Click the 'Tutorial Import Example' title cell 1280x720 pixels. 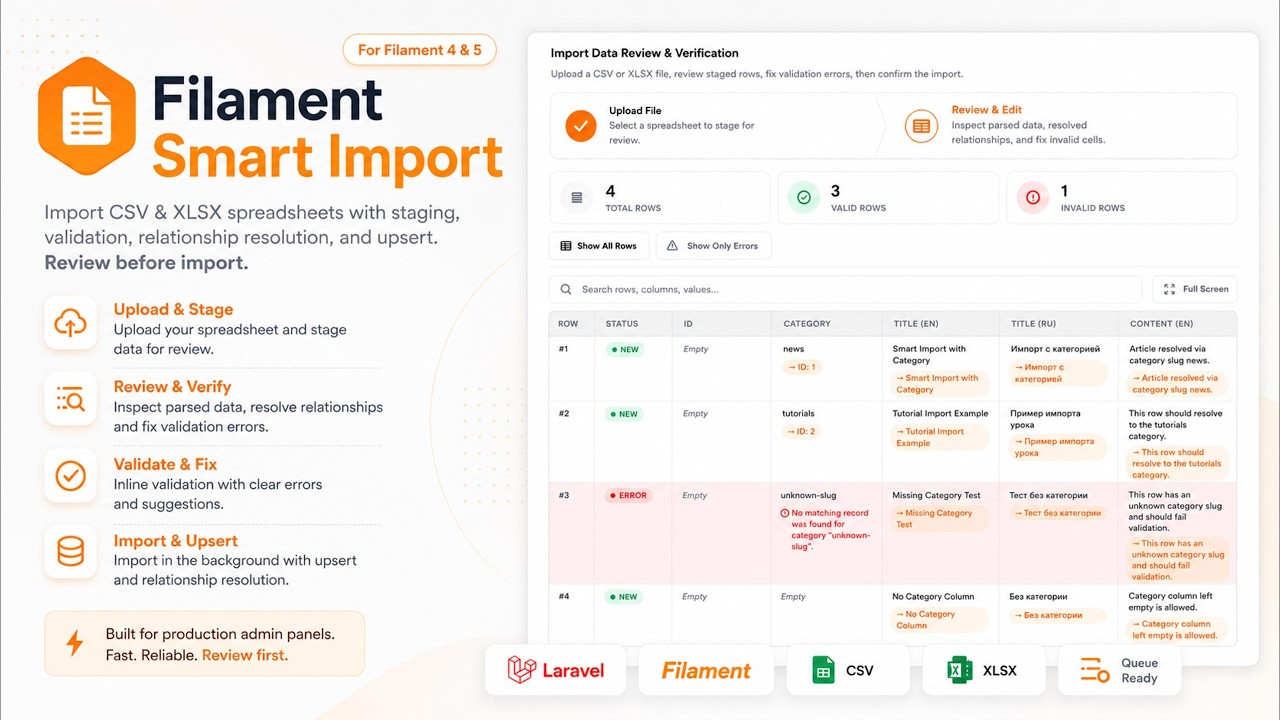point(940,413)
